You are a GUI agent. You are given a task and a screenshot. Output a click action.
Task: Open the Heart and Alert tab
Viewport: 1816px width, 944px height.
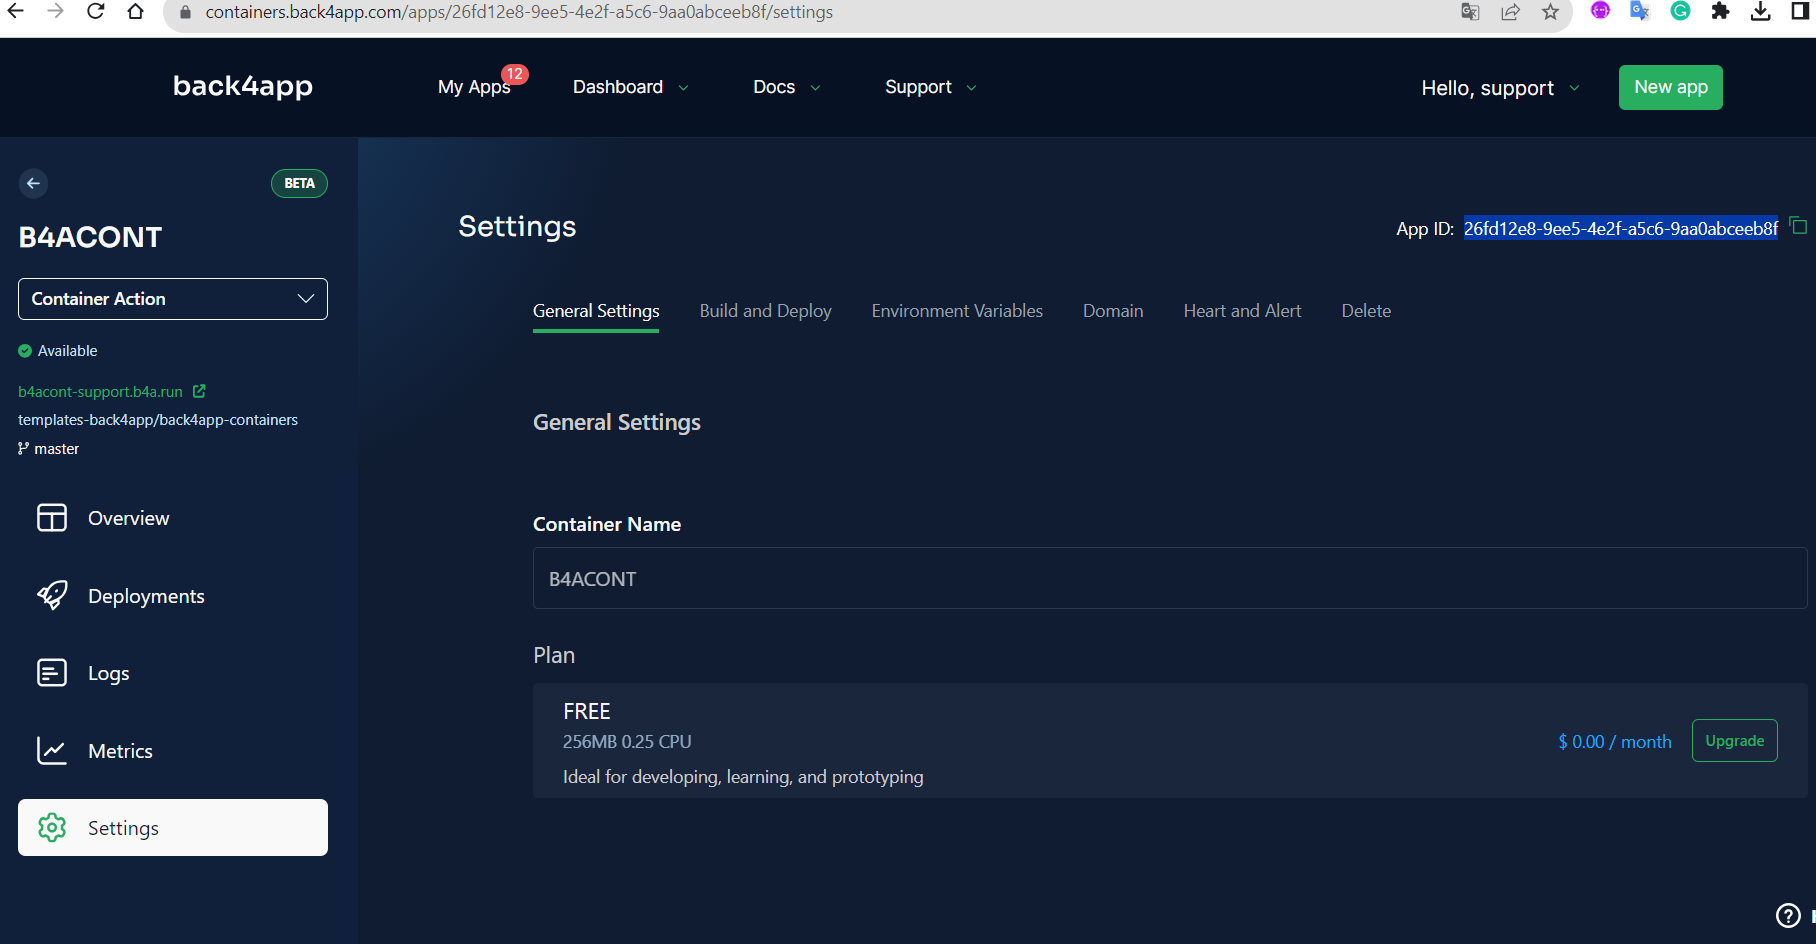point(1242,311)
